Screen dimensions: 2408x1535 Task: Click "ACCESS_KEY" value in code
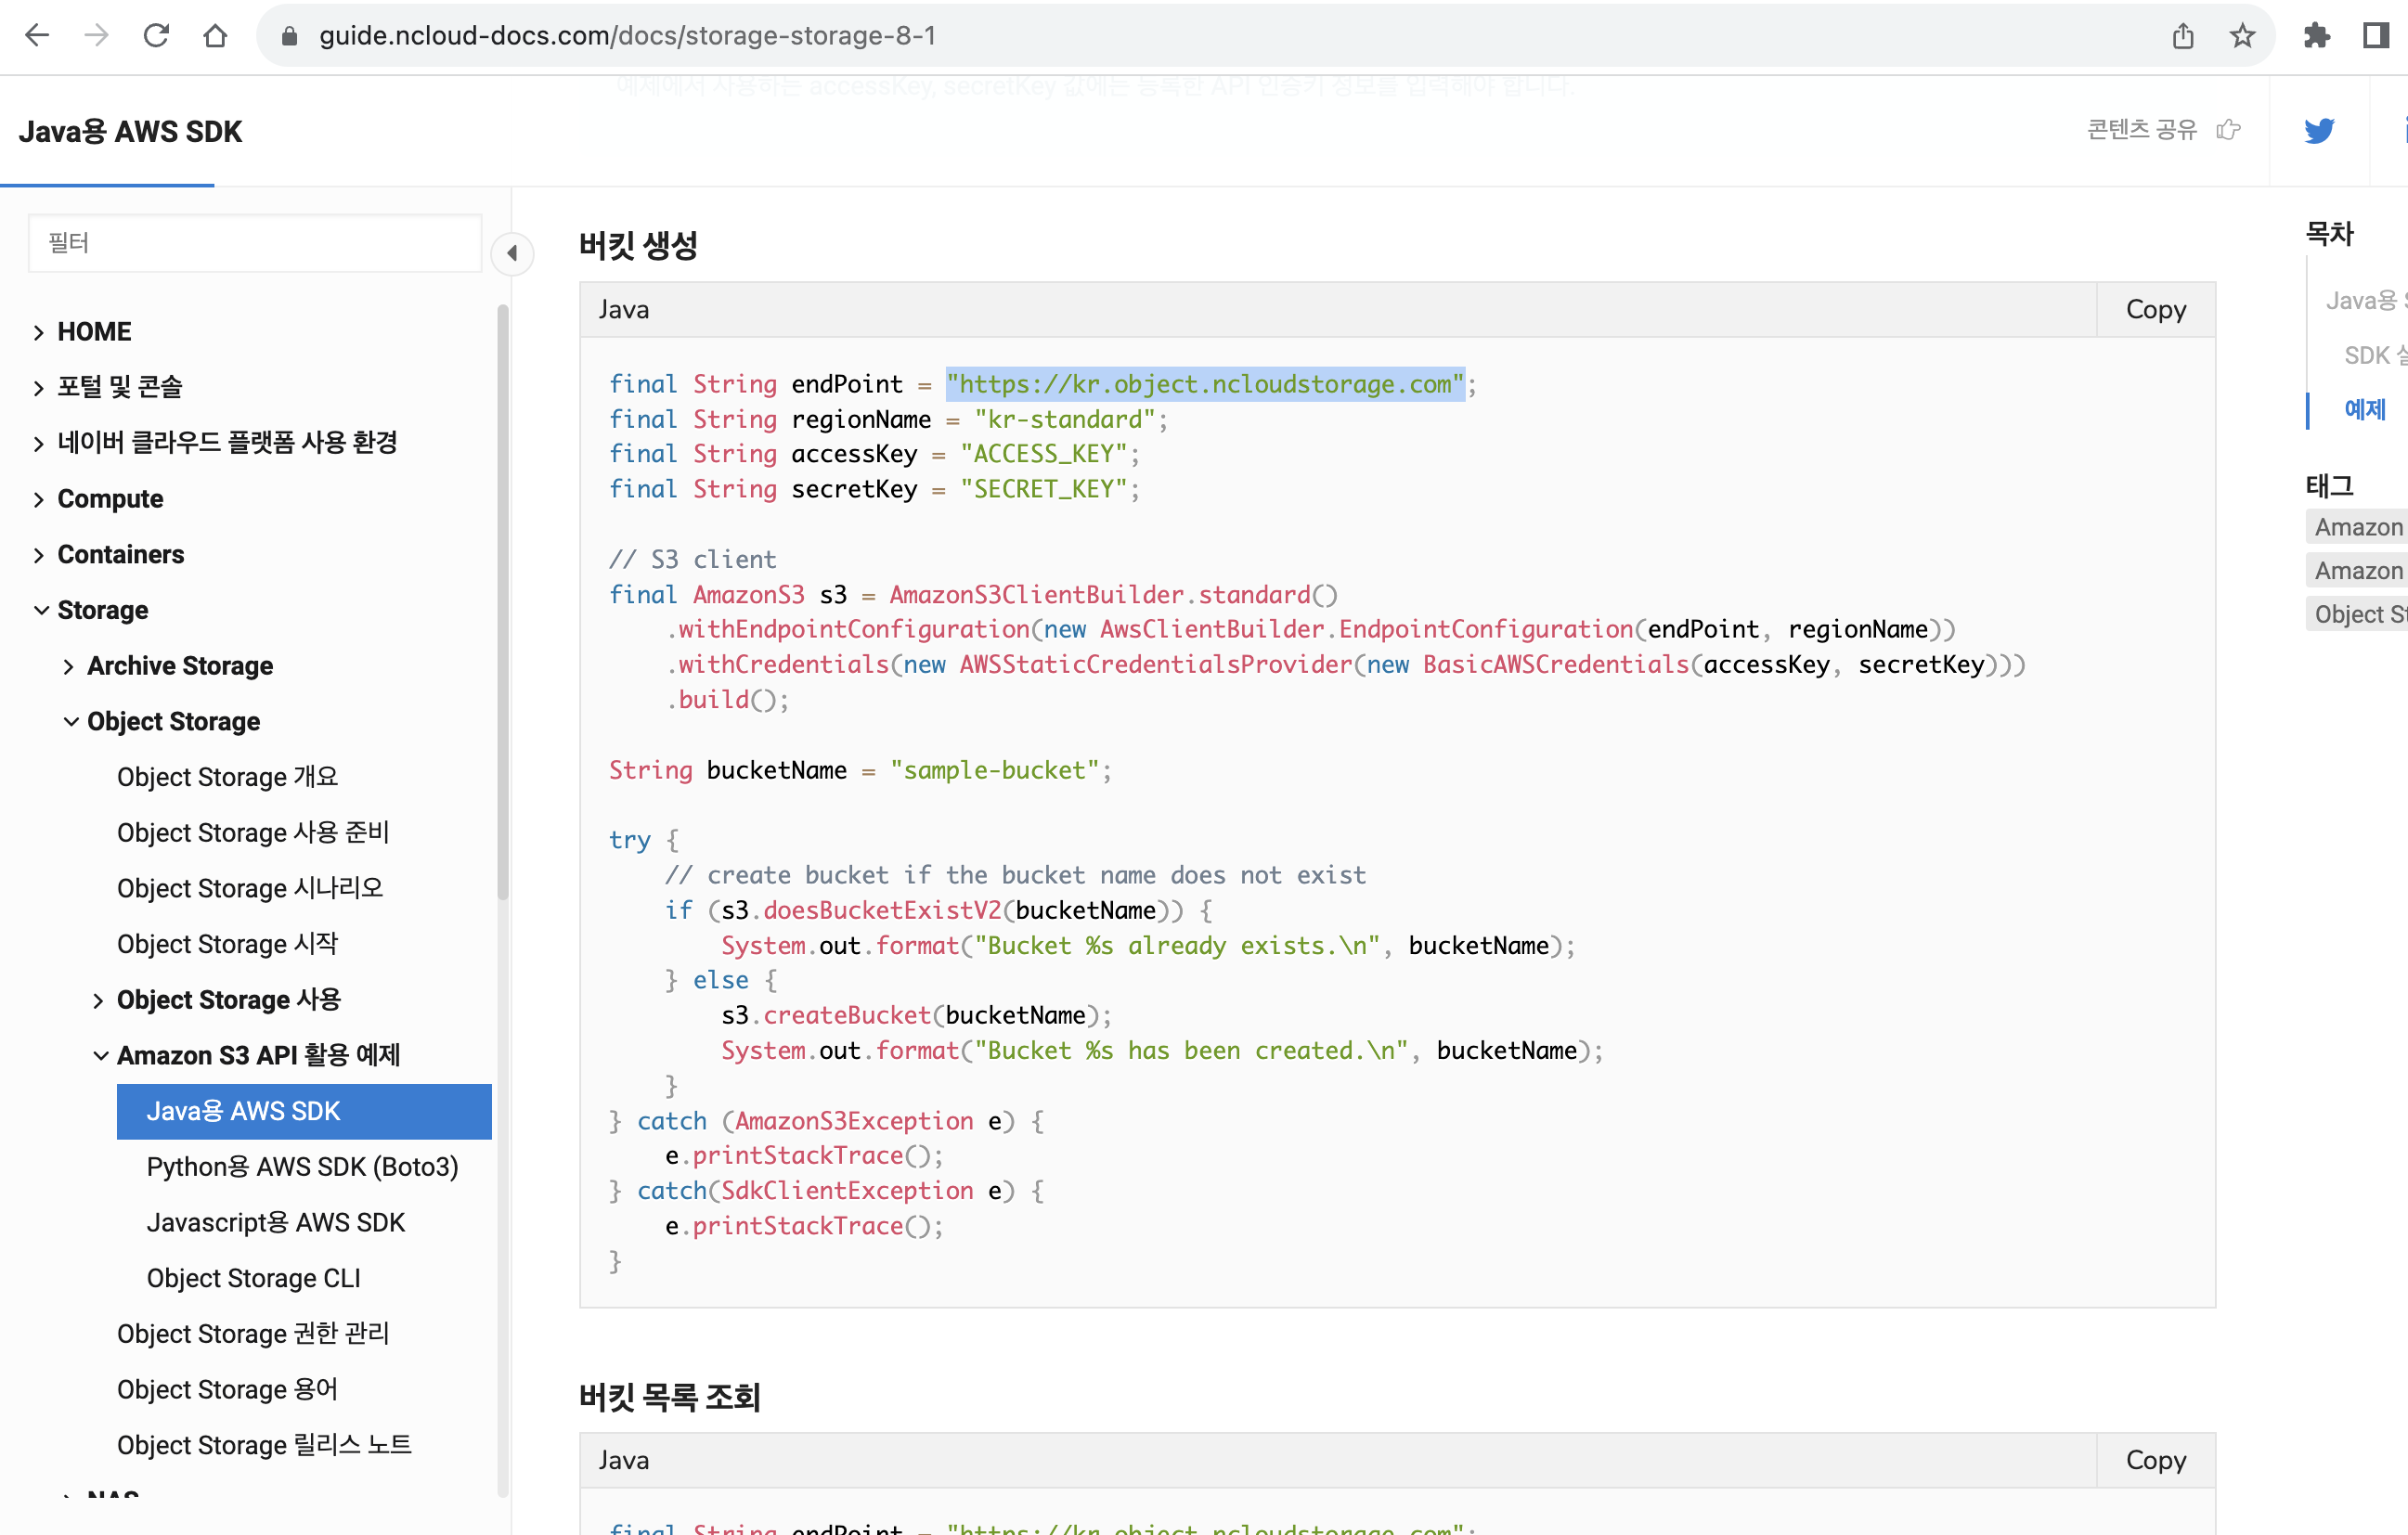[x=1043, y=454]
